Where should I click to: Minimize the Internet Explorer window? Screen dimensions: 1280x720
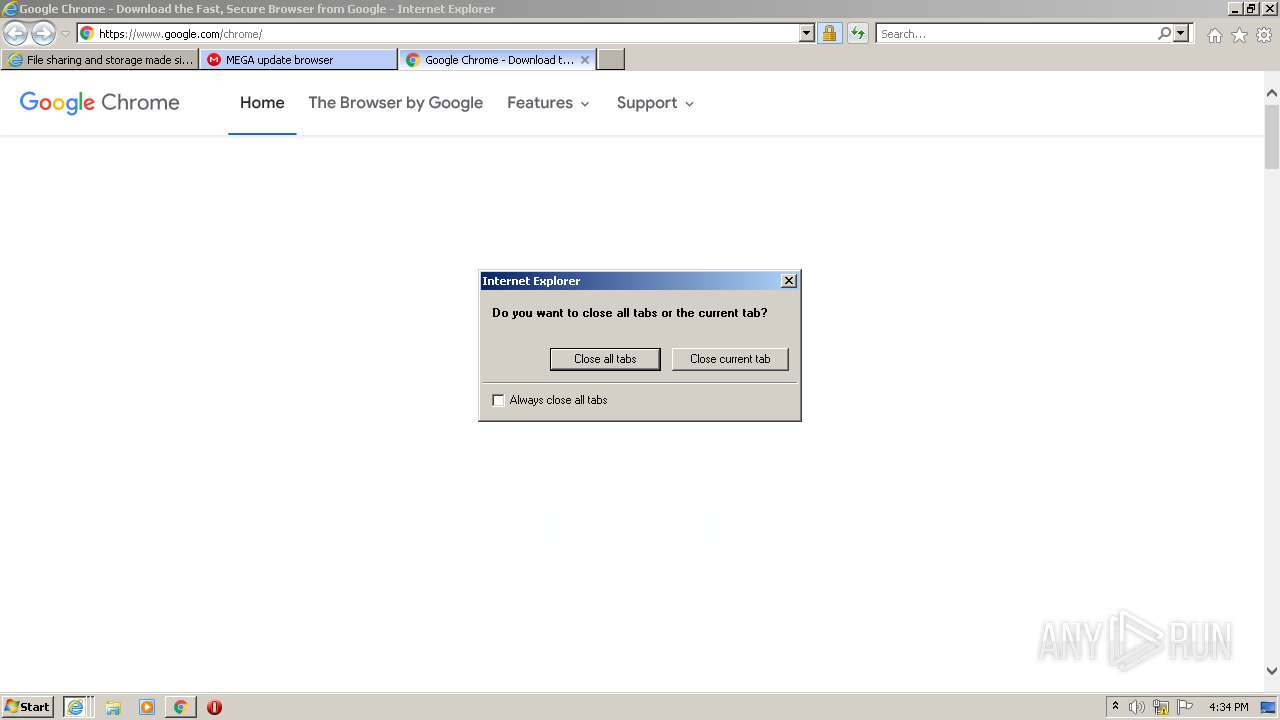[x=1234, y=8]
